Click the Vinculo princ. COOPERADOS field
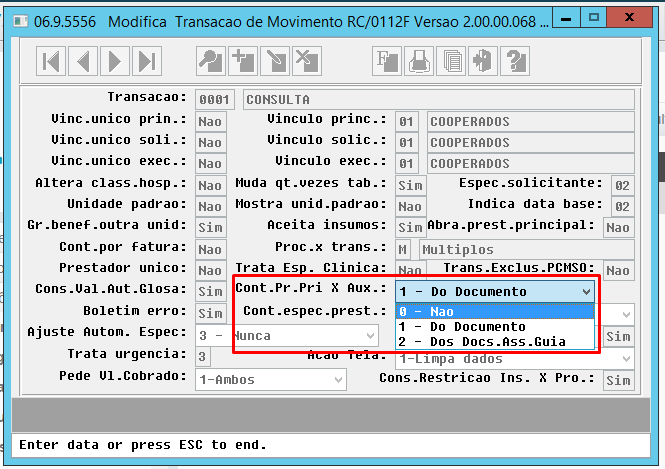Screen dimensions: 665x469 [x=531, y=122]
